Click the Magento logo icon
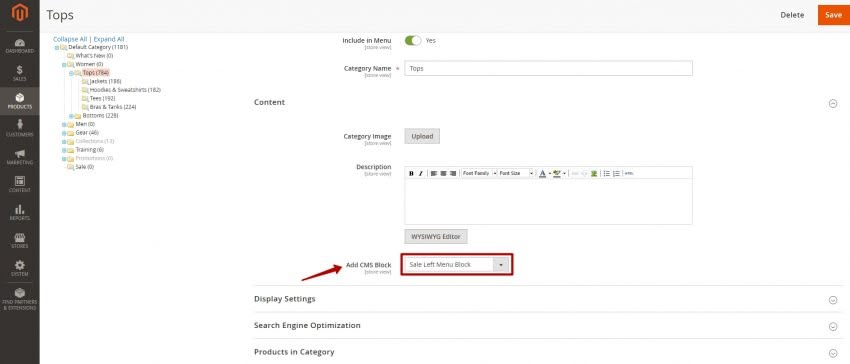This screenshot has height=364, width=850. coord(20,13)
